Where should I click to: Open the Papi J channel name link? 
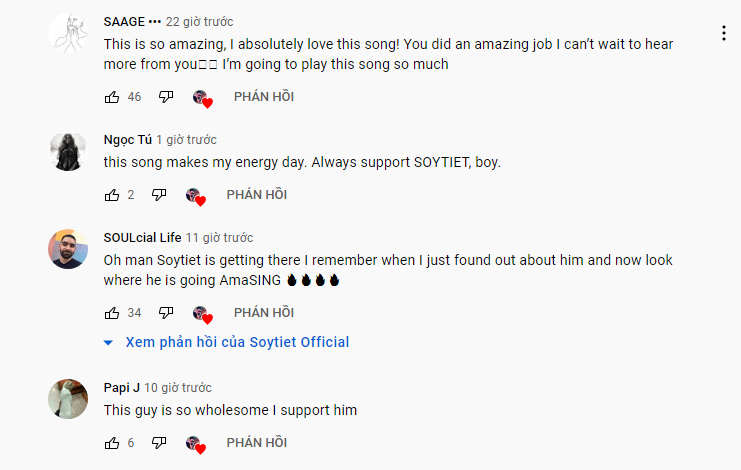tap(121, 388)
